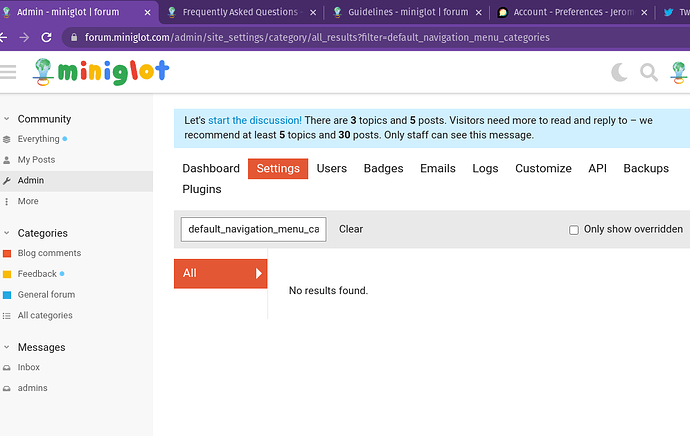This screenshot has height=436, width=690.
Task: Go forward in browser history
Action: click(x=24, y=37)
